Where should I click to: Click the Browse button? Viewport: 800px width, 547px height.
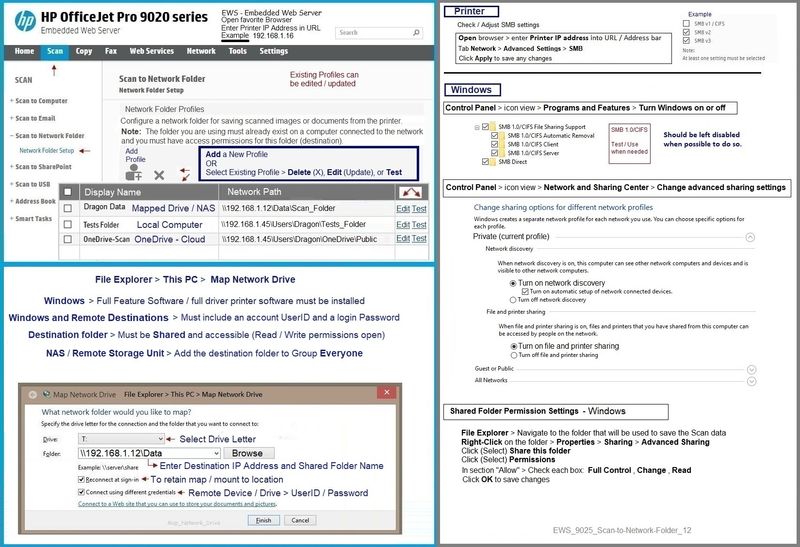click(x=247, y=453)
